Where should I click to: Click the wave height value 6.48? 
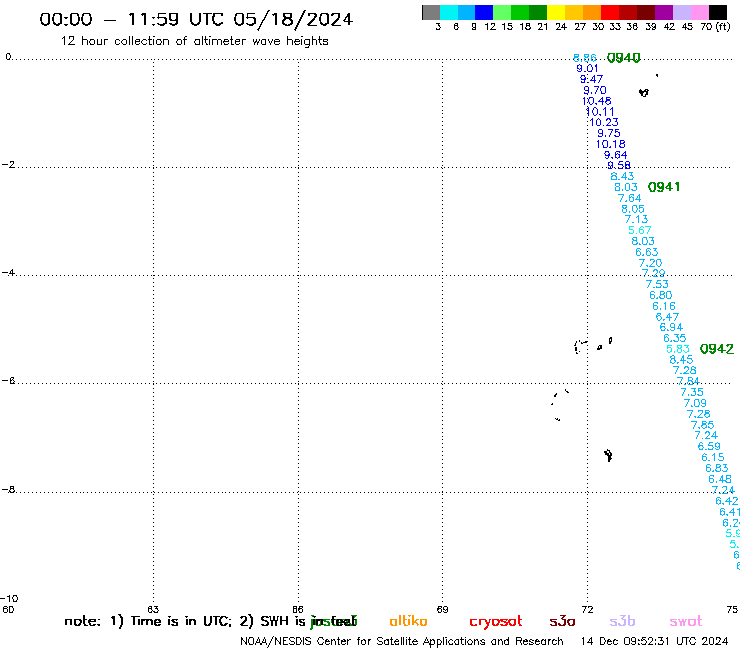pyautogui.click(x=720, y=479)
